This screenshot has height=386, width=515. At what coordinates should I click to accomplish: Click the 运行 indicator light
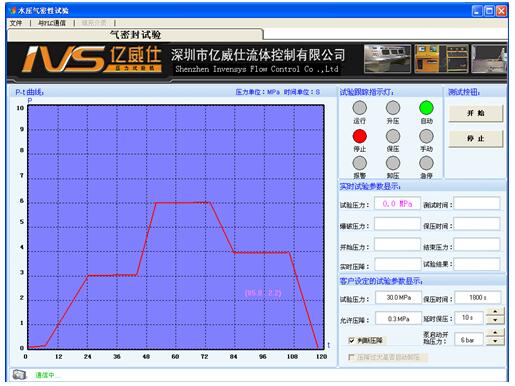[x=360, y=108]
